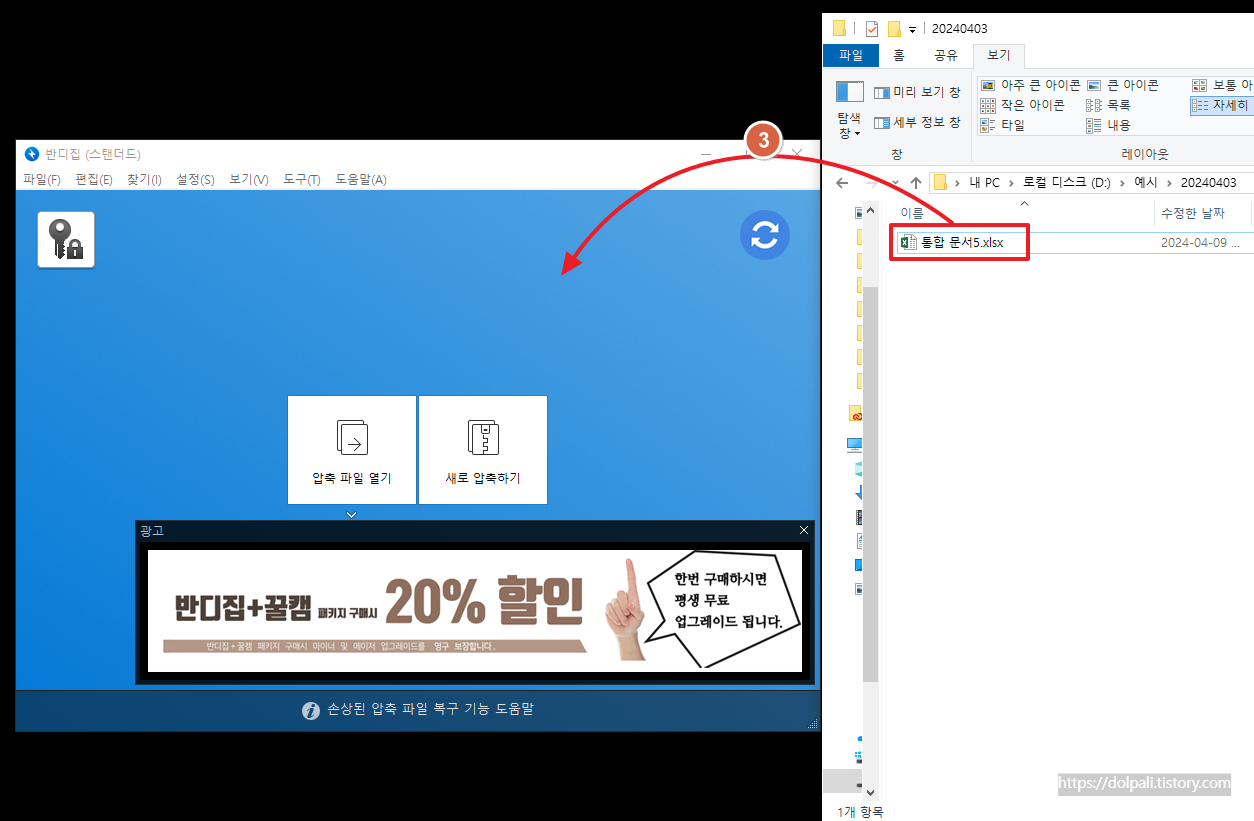This screenshot has height=821, width=1254.
Task: Click the navigation pane scroll-up arrow
Action: coord(870,210)
